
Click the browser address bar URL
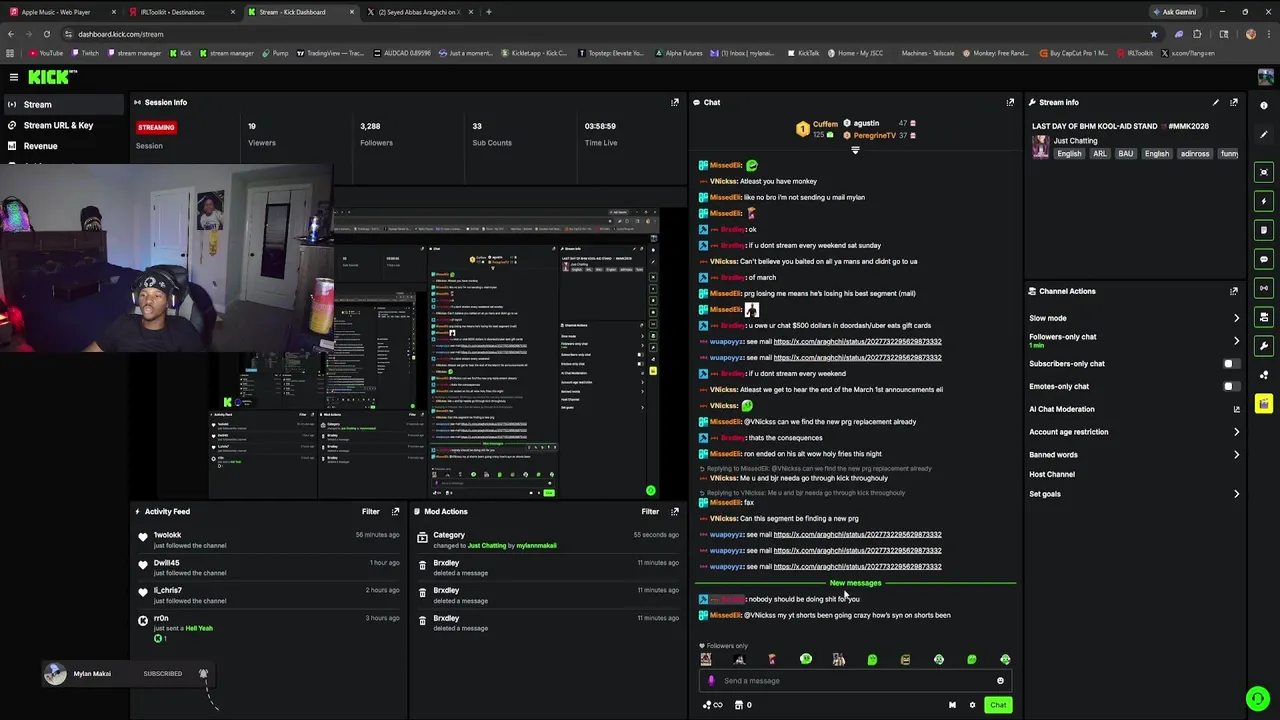(x=120, y=34)
